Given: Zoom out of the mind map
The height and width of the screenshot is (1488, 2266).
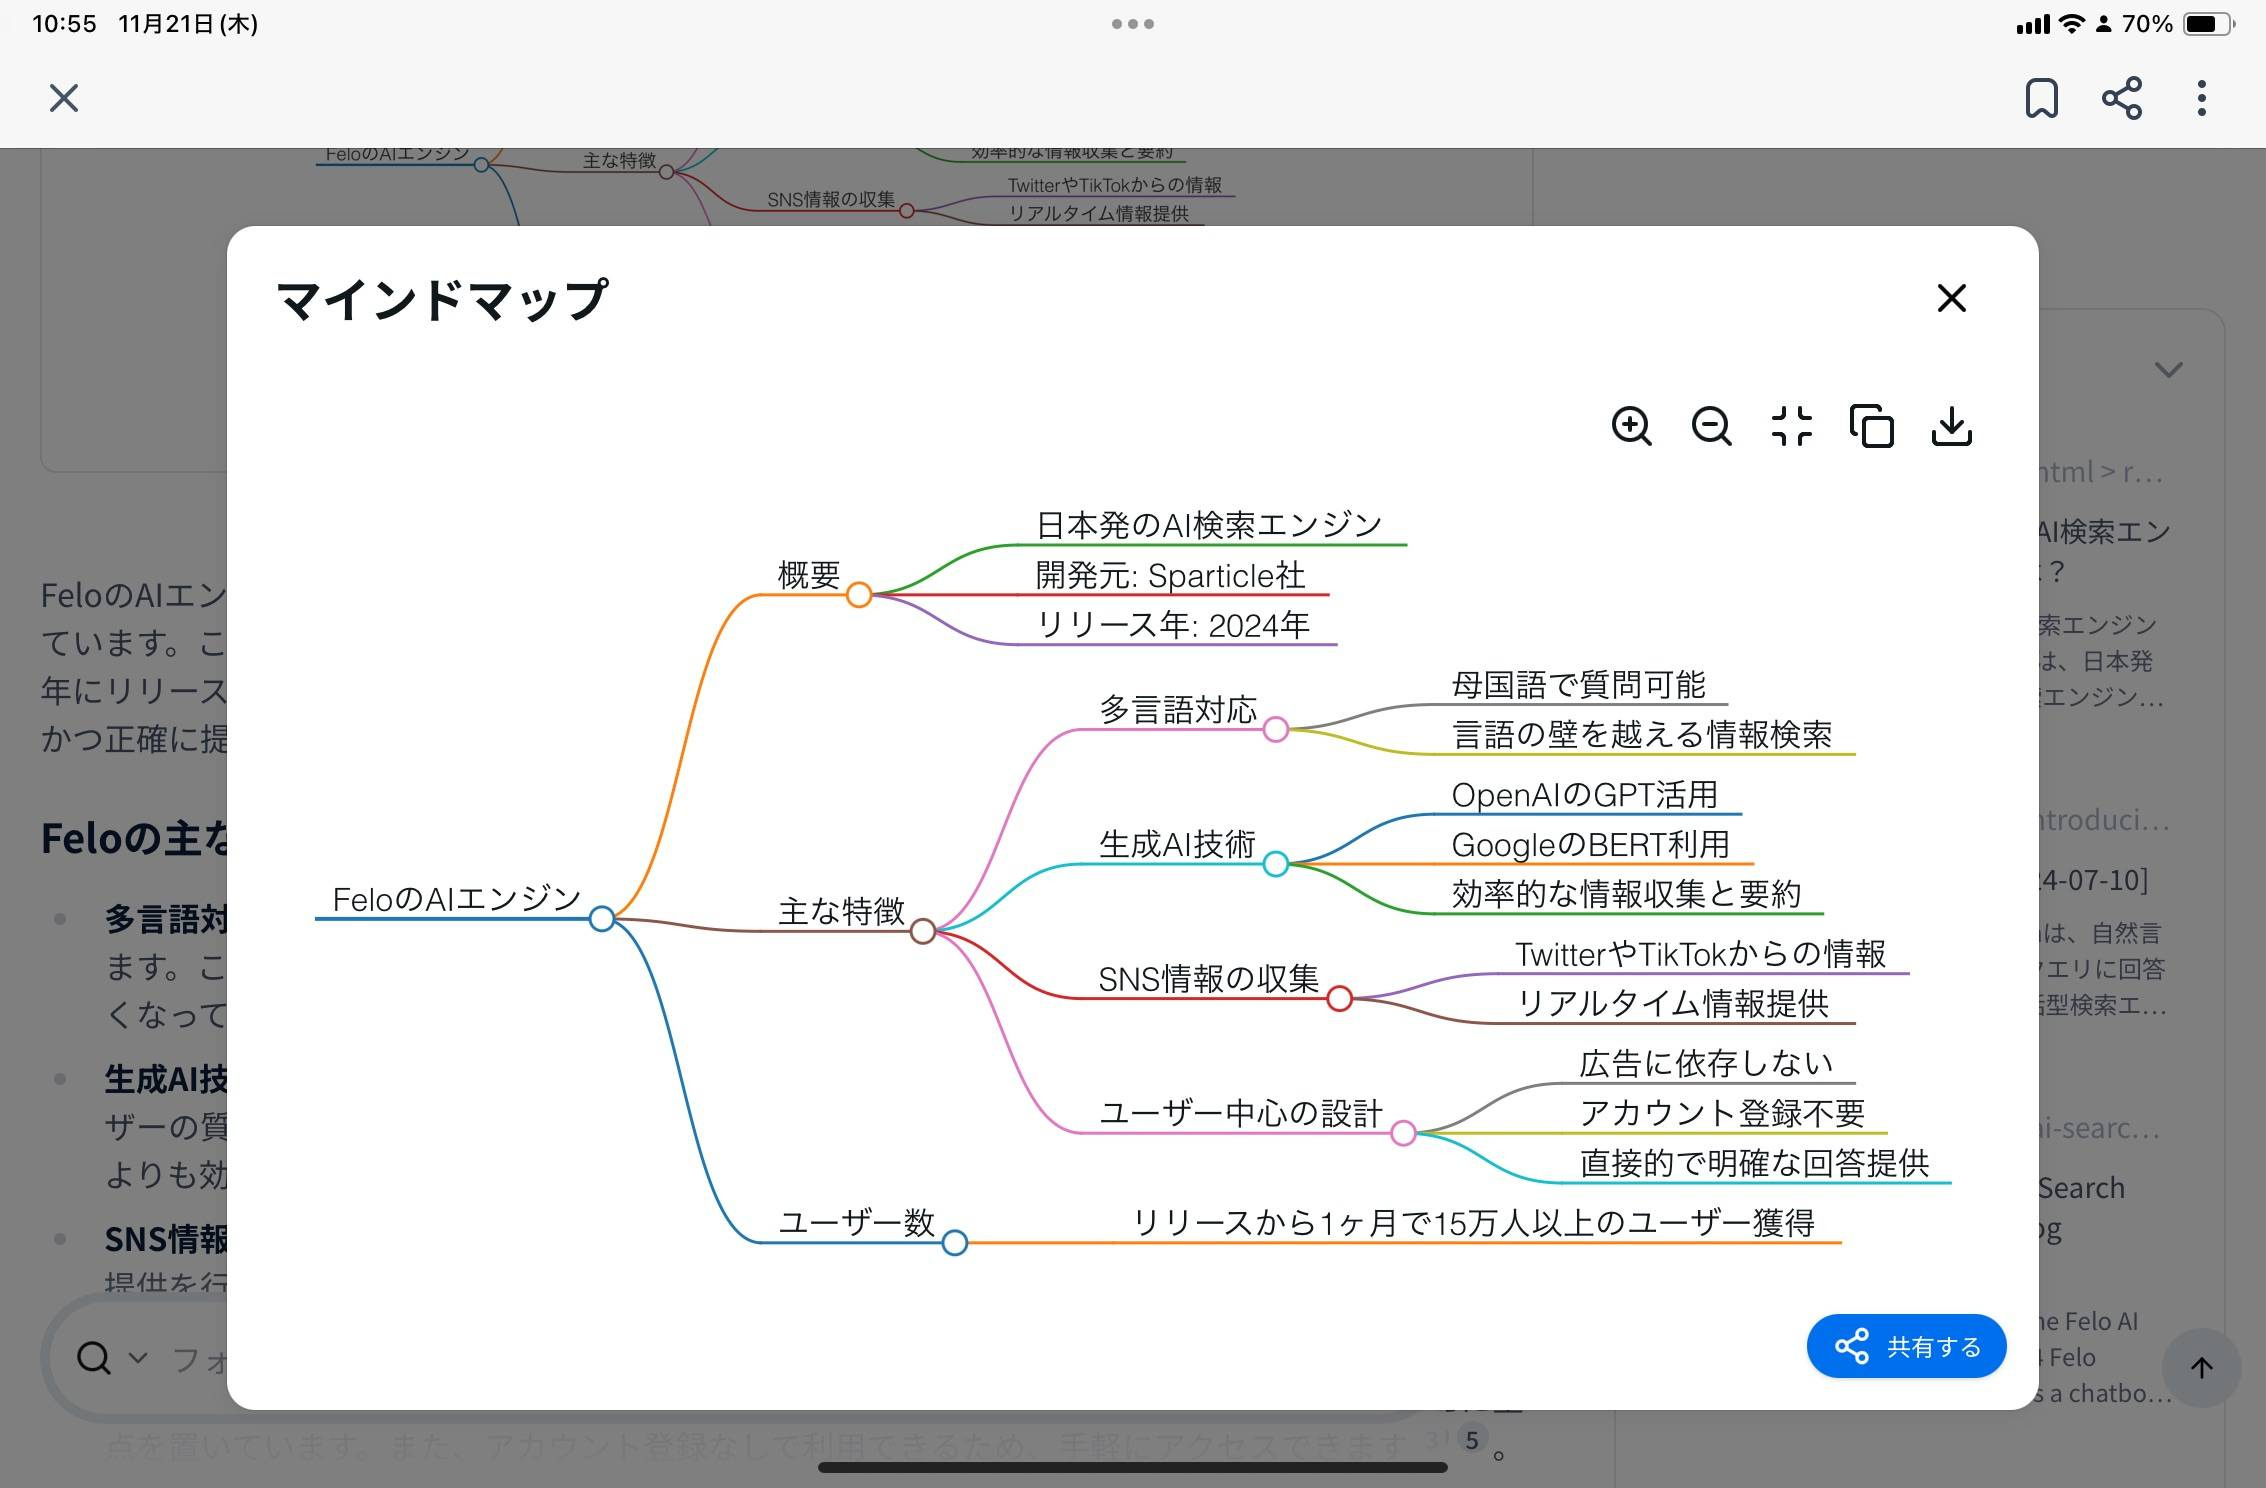Looking at the screenshot, I should coord(1711,426).
